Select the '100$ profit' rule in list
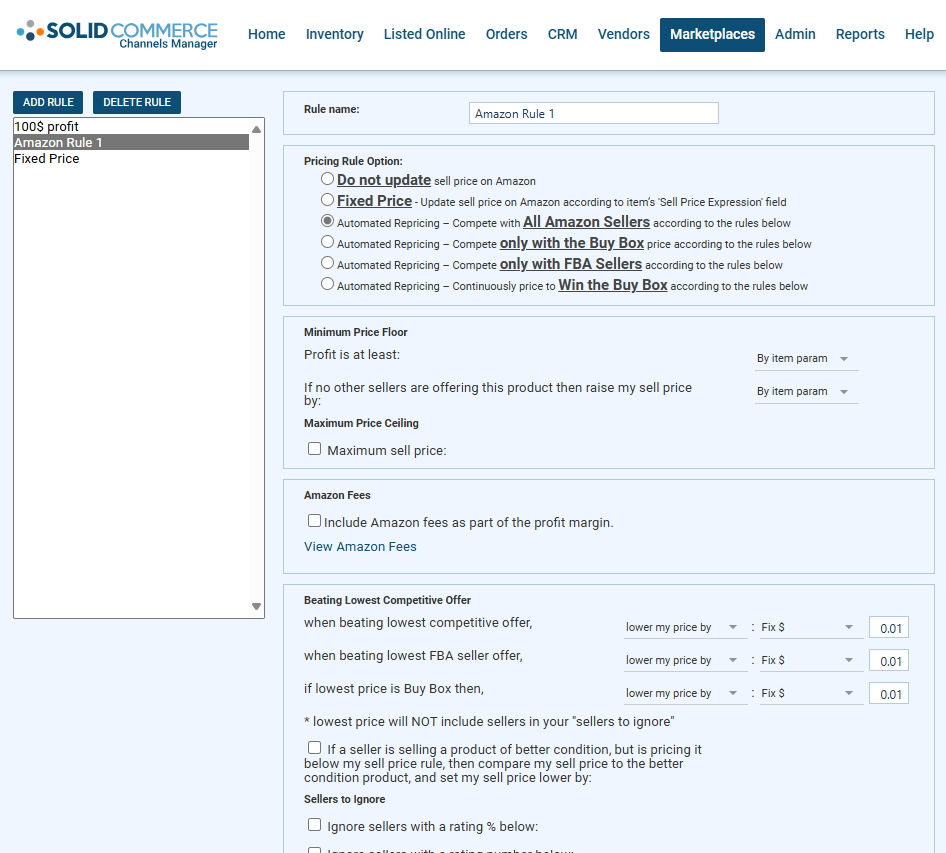 (x=132, y=127)
